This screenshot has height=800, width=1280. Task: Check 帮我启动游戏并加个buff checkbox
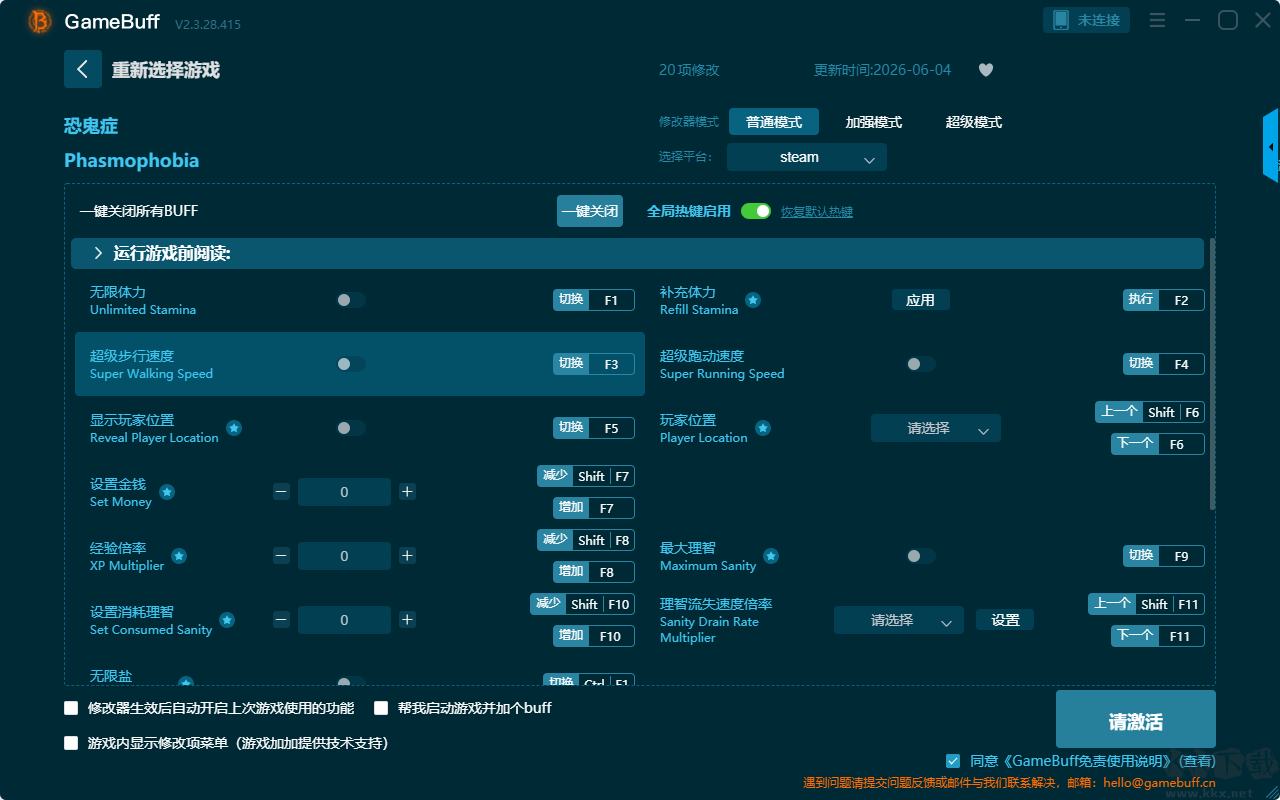(381, 708)
